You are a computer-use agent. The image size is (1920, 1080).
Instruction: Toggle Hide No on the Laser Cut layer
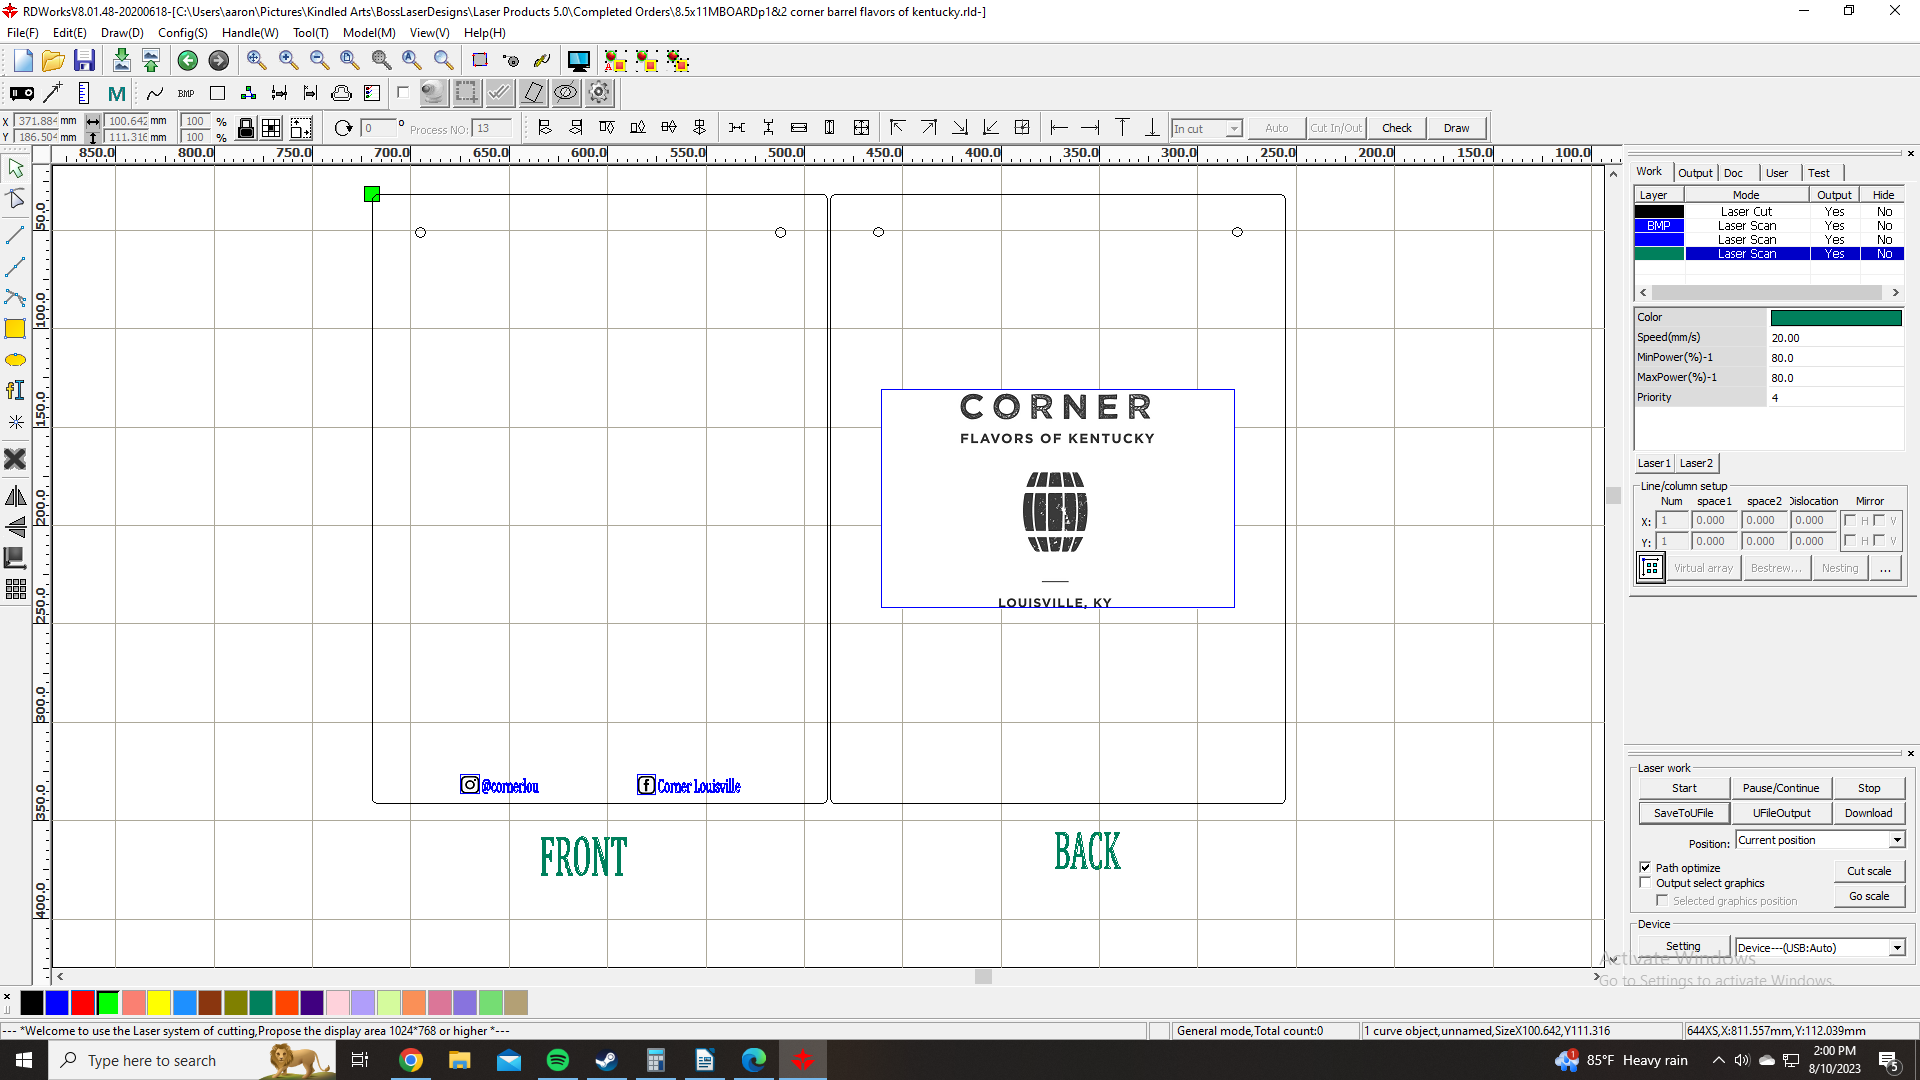(x=1884, y=212)
